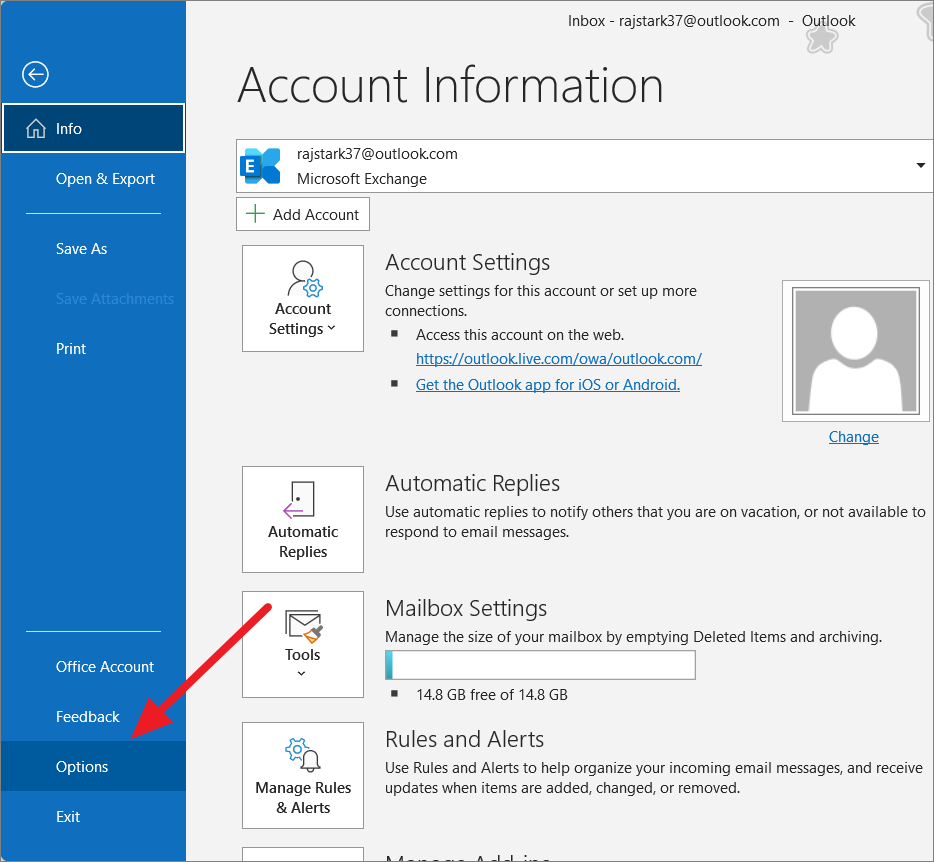Click the Add Account button
The height and width of the screenshot is (862, 934).
coord(303,214)
